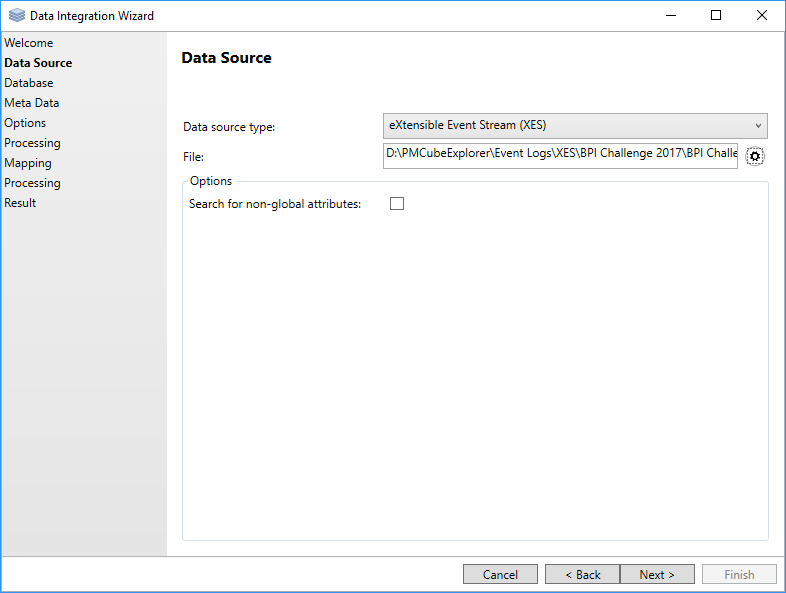Click the File path input field
The image size is (786, 593).
pos(560,156)
